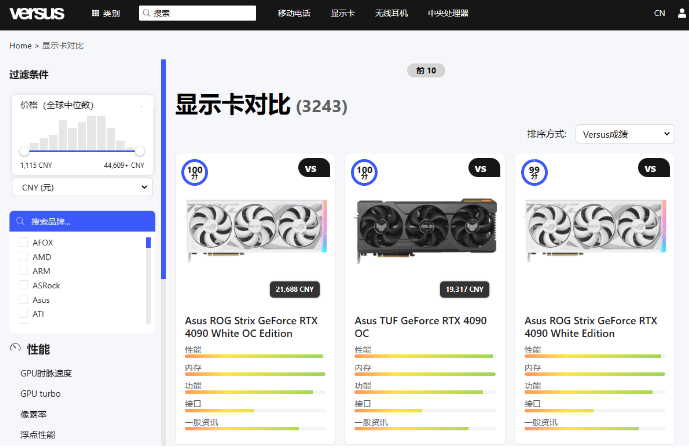Open the 类别 categories grid icon
The image size is (689, 448).
(95, 13)
